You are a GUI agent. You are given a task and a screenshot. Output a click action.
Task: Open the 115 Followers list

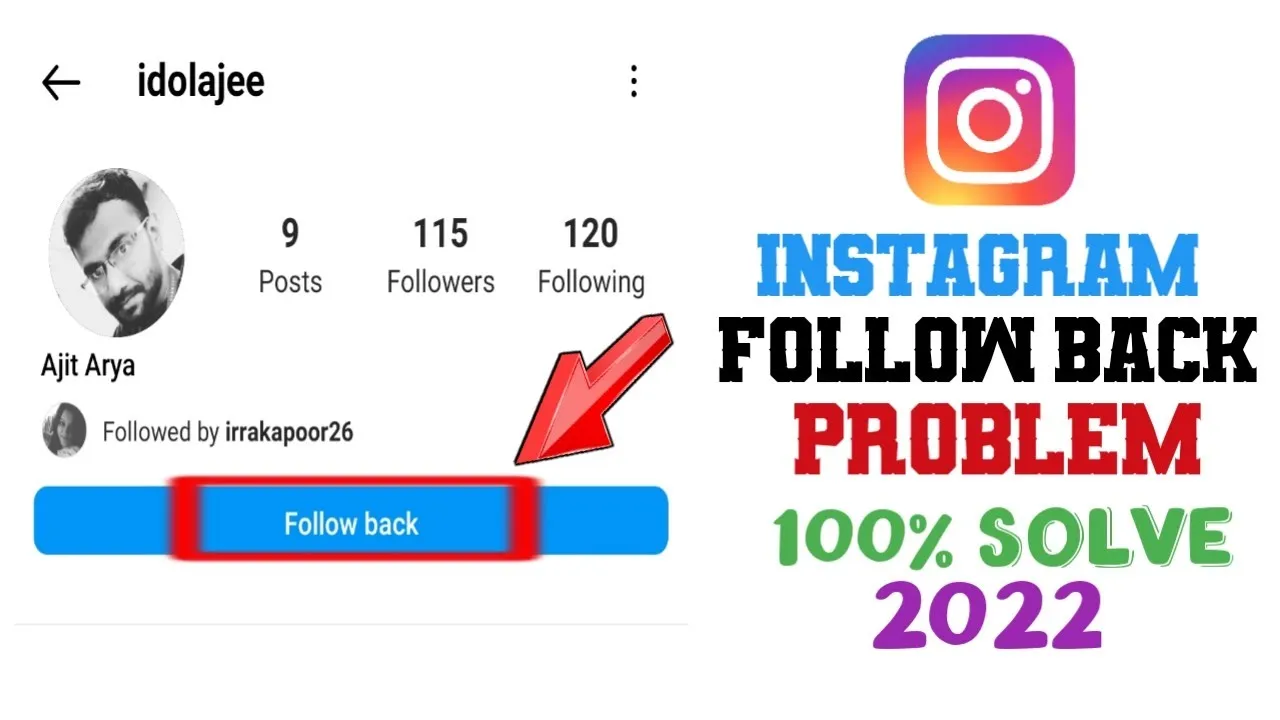(441, 257)
